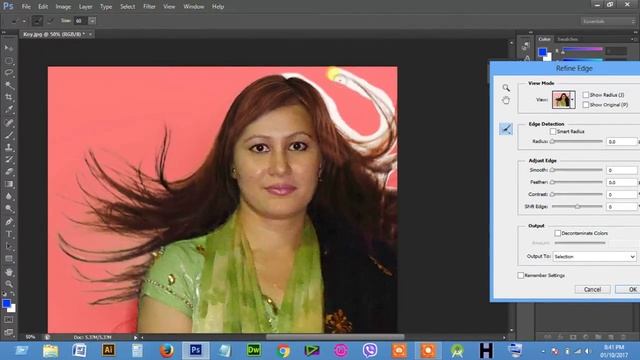The height and width of the screenshot is (360, 640).
Task: Select the Dodge tool
Action: (x=9, y=209)
